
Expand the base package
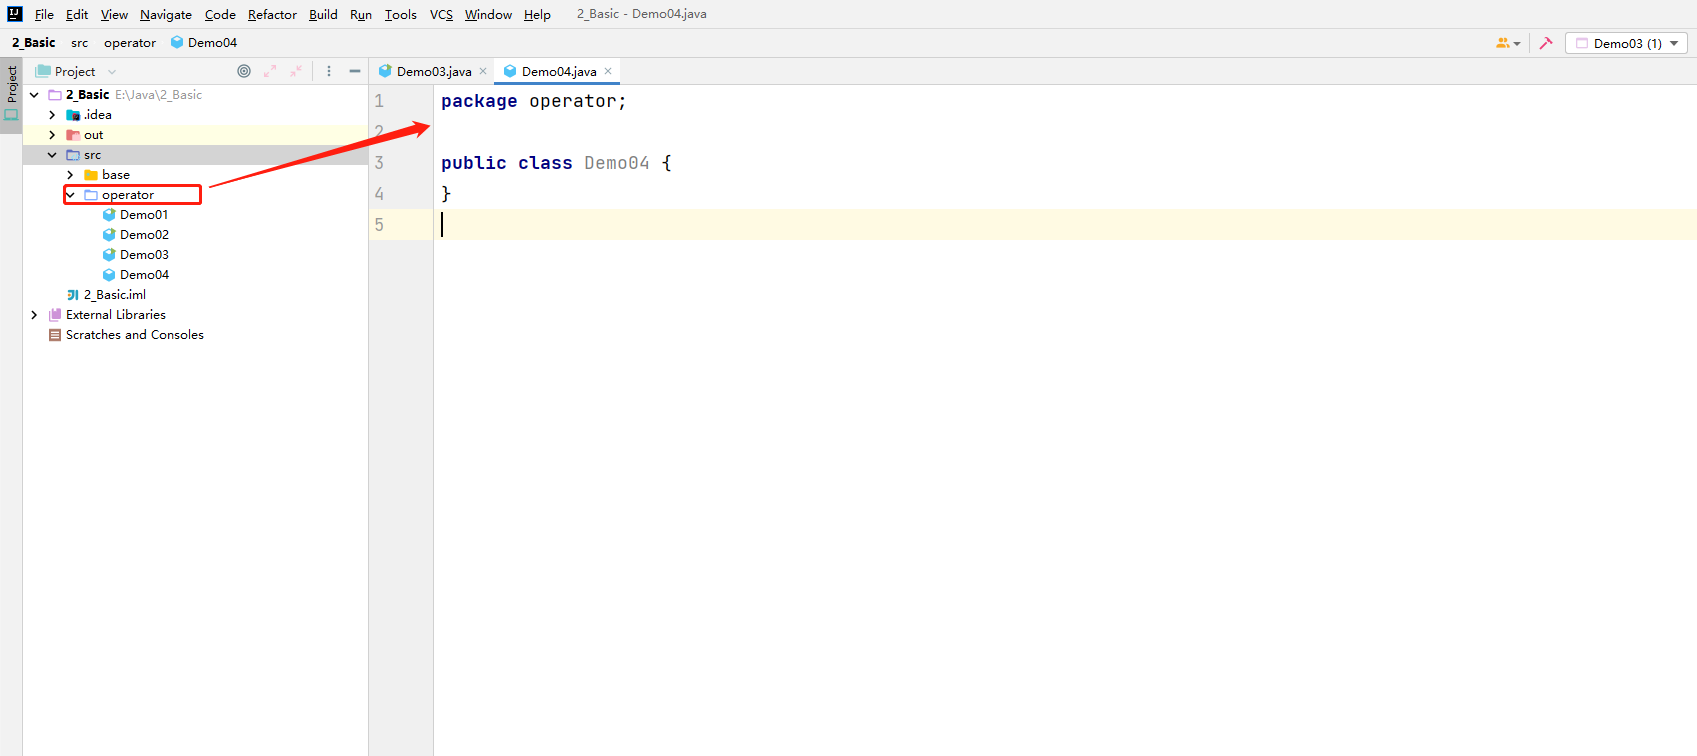[x=70, y=175]
